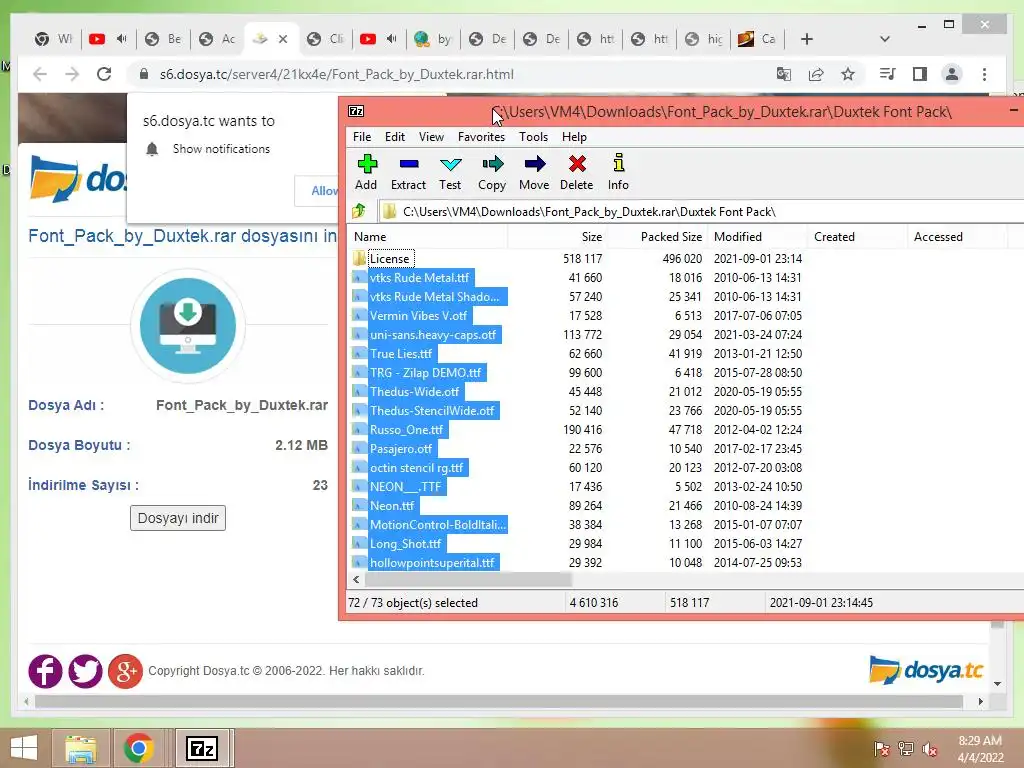Click the muted volume tray icon

click(x=930, y=749)
